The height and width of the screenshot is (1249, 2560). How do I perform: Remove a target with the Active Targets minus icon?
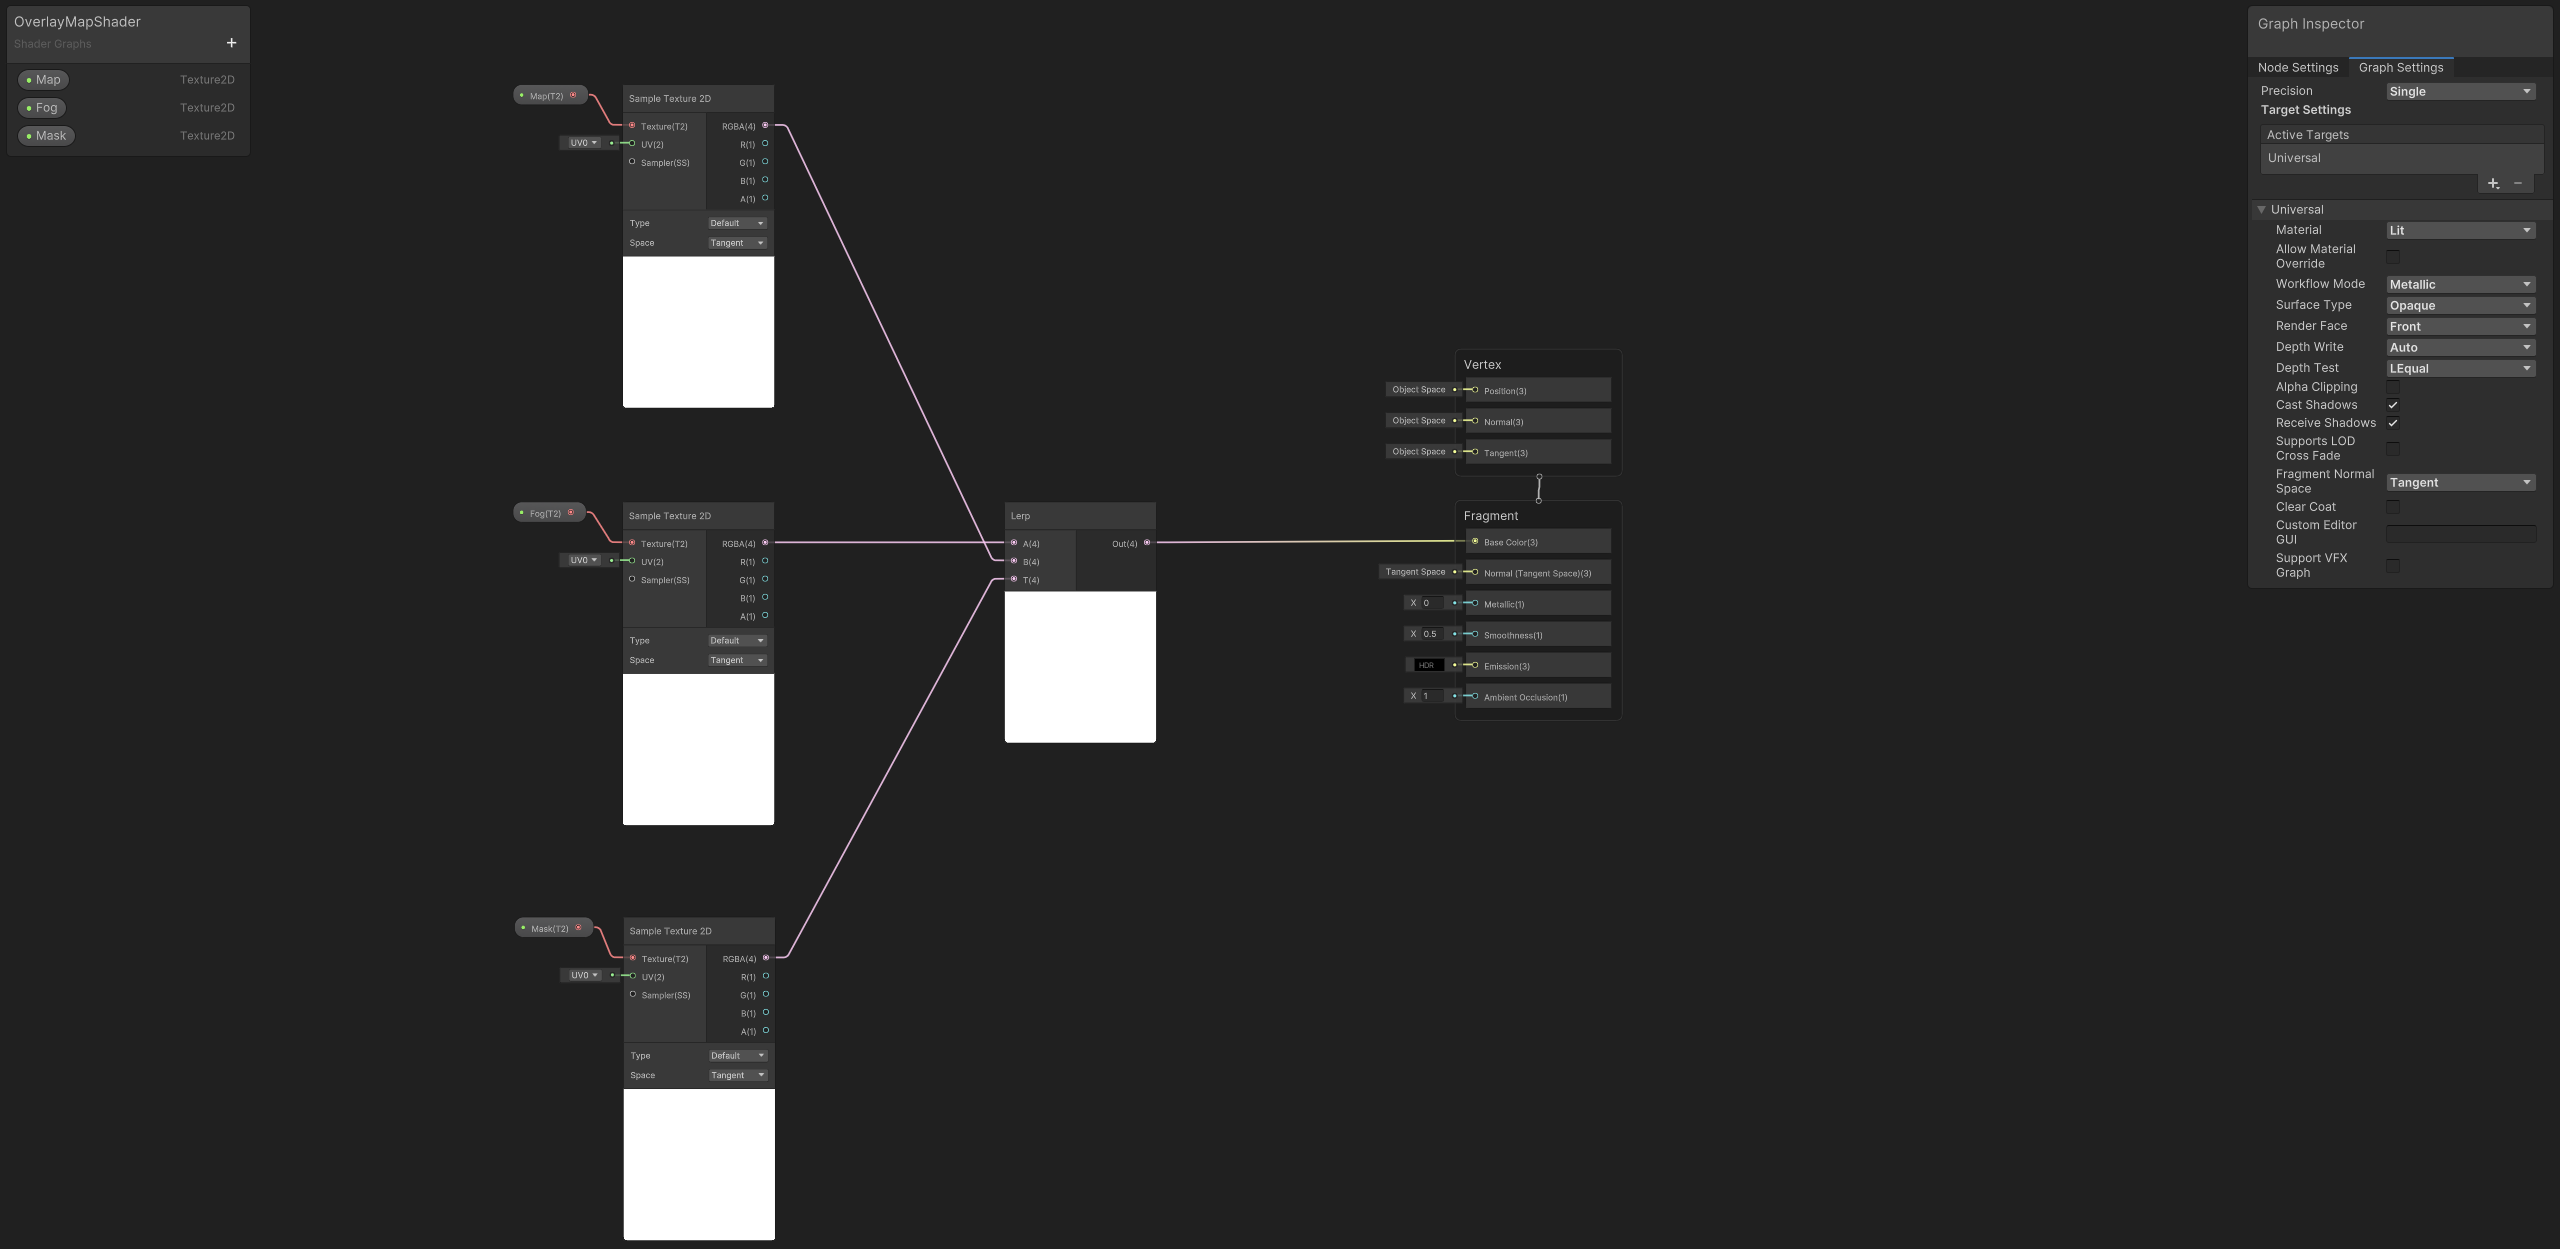(x=2518, y=183)
